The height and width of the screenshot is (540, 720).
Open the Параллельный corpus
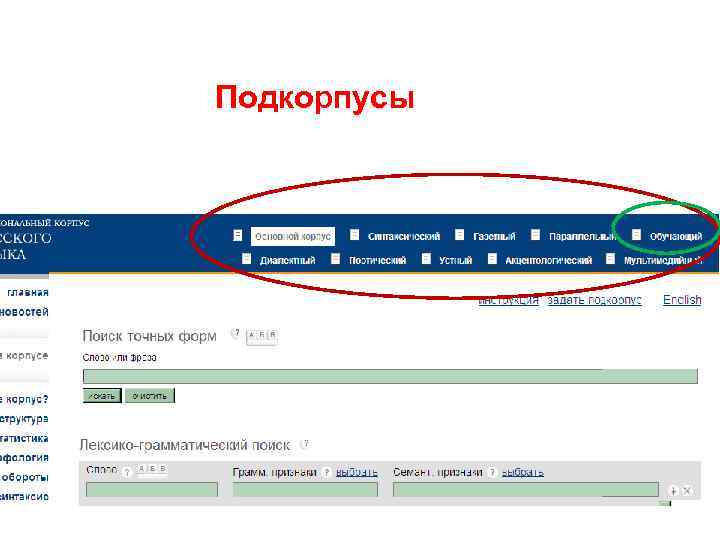pos(582,236)
